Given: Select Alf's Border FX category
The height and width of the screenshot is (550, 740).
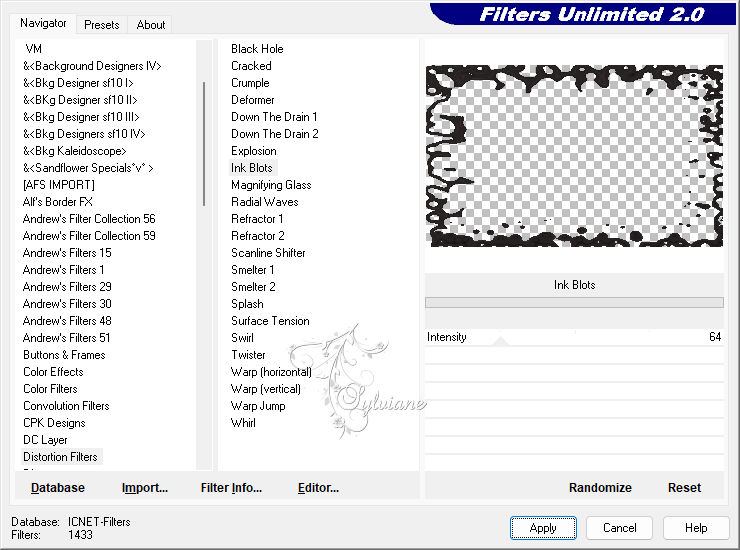Looking at the screenshot, I should pos(58,202).
